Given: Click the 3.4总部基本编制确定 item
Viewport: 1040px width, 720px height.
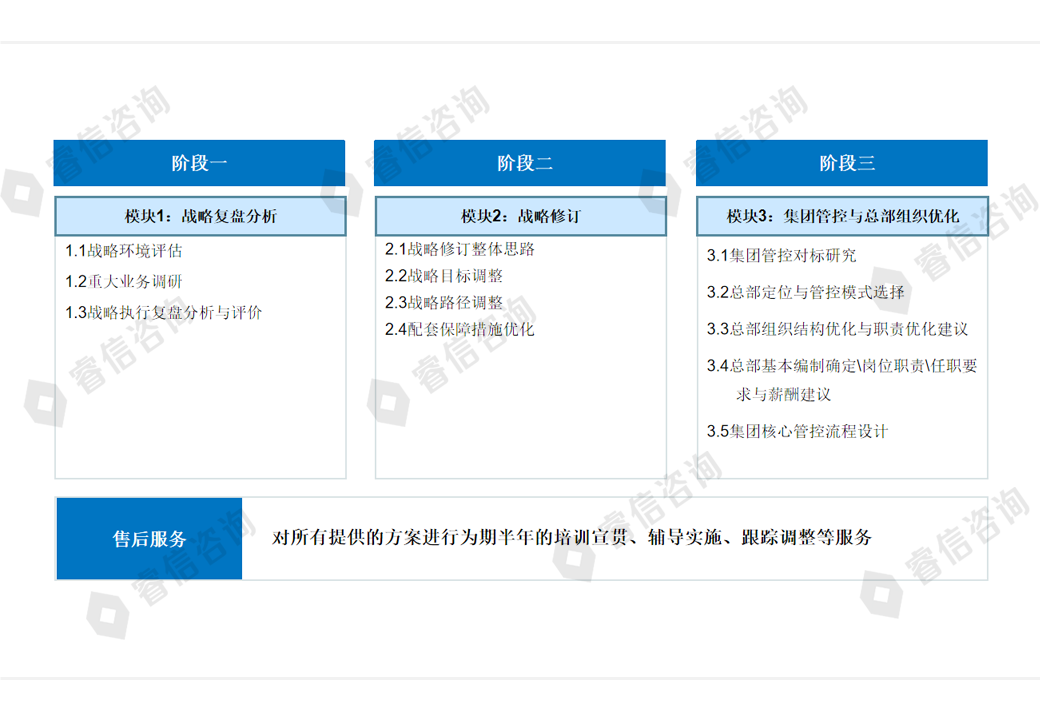Looking at the screenshot, I should point(841,366).
